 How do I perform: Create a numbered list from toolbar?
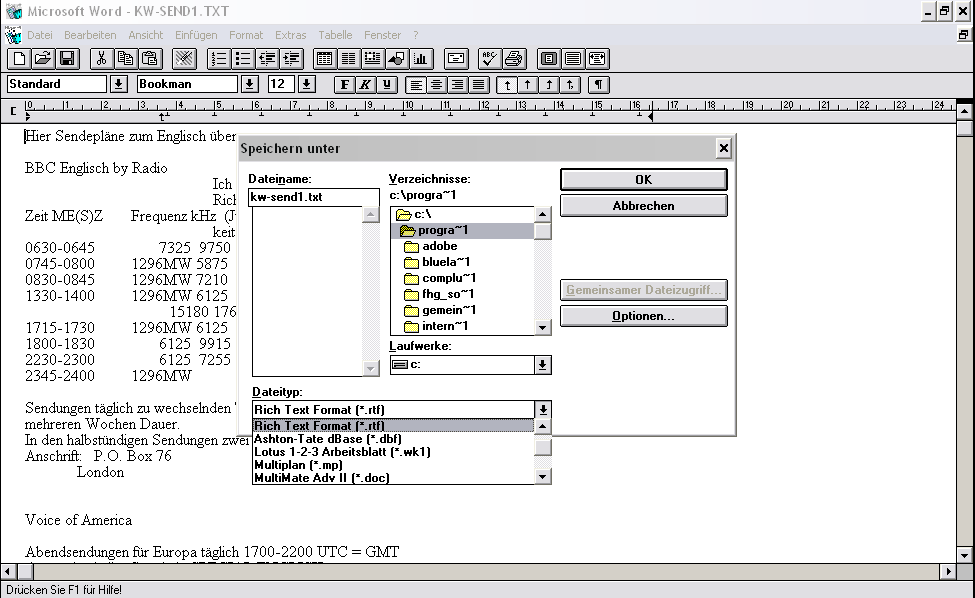coord(218,59)
